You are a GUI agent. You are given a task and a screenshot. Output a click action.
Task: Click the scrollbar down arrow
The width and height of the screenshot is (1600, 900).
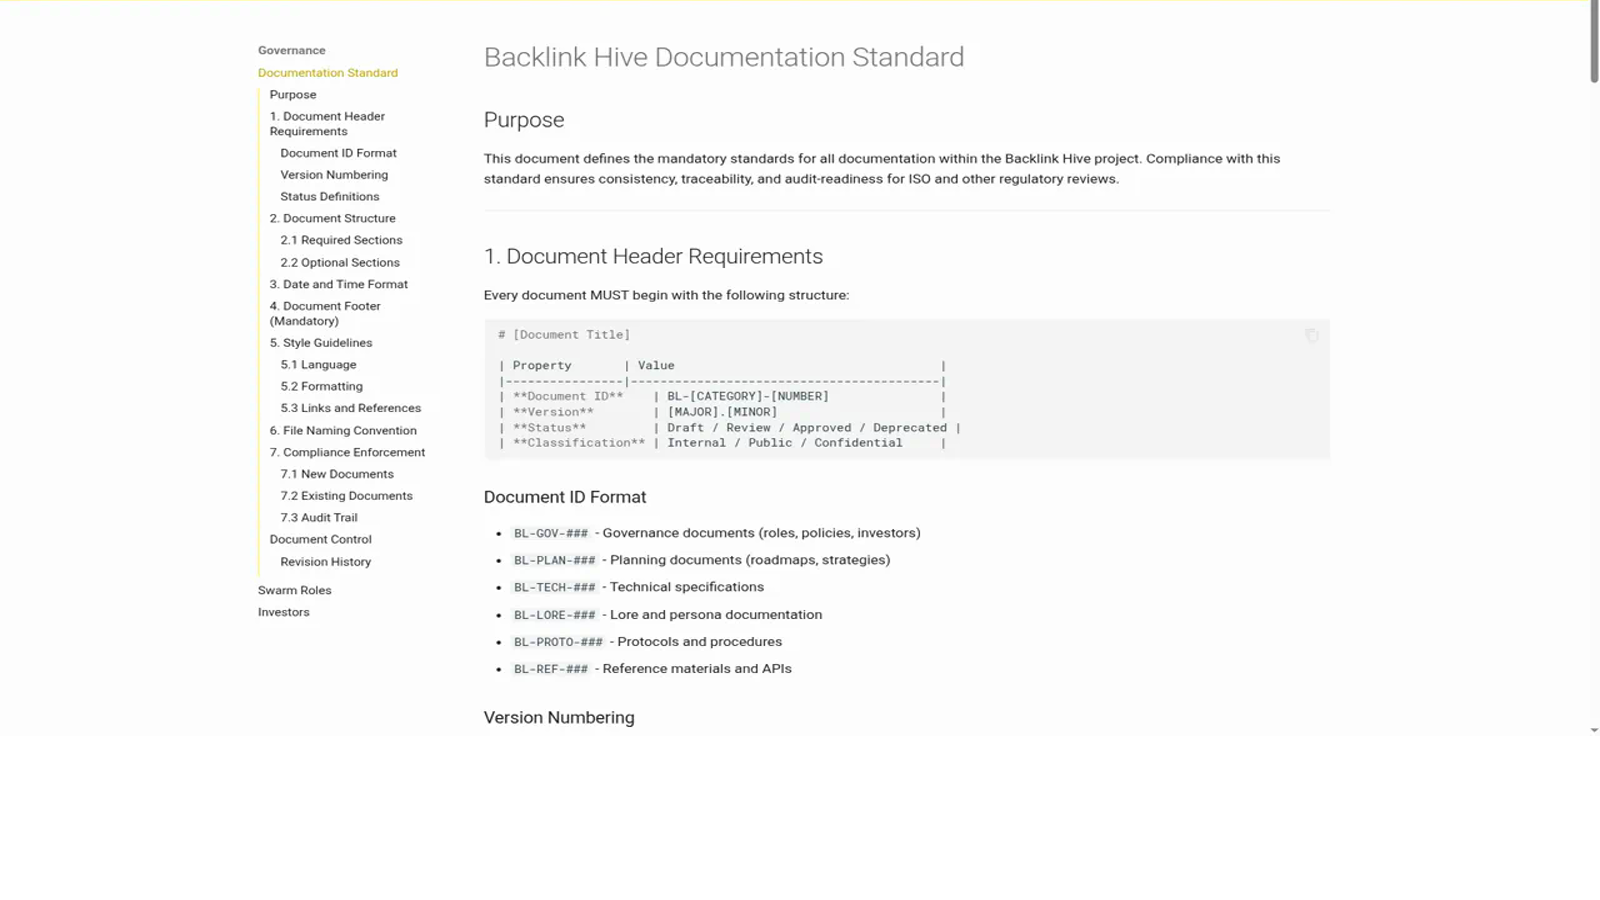(1594, 731)
